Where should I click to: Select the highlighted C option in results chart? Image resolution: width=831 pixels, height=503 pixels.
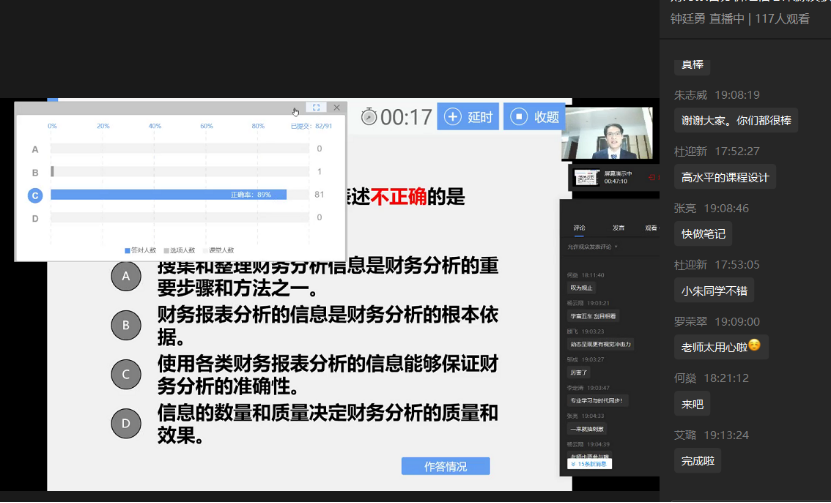(36, 195)
